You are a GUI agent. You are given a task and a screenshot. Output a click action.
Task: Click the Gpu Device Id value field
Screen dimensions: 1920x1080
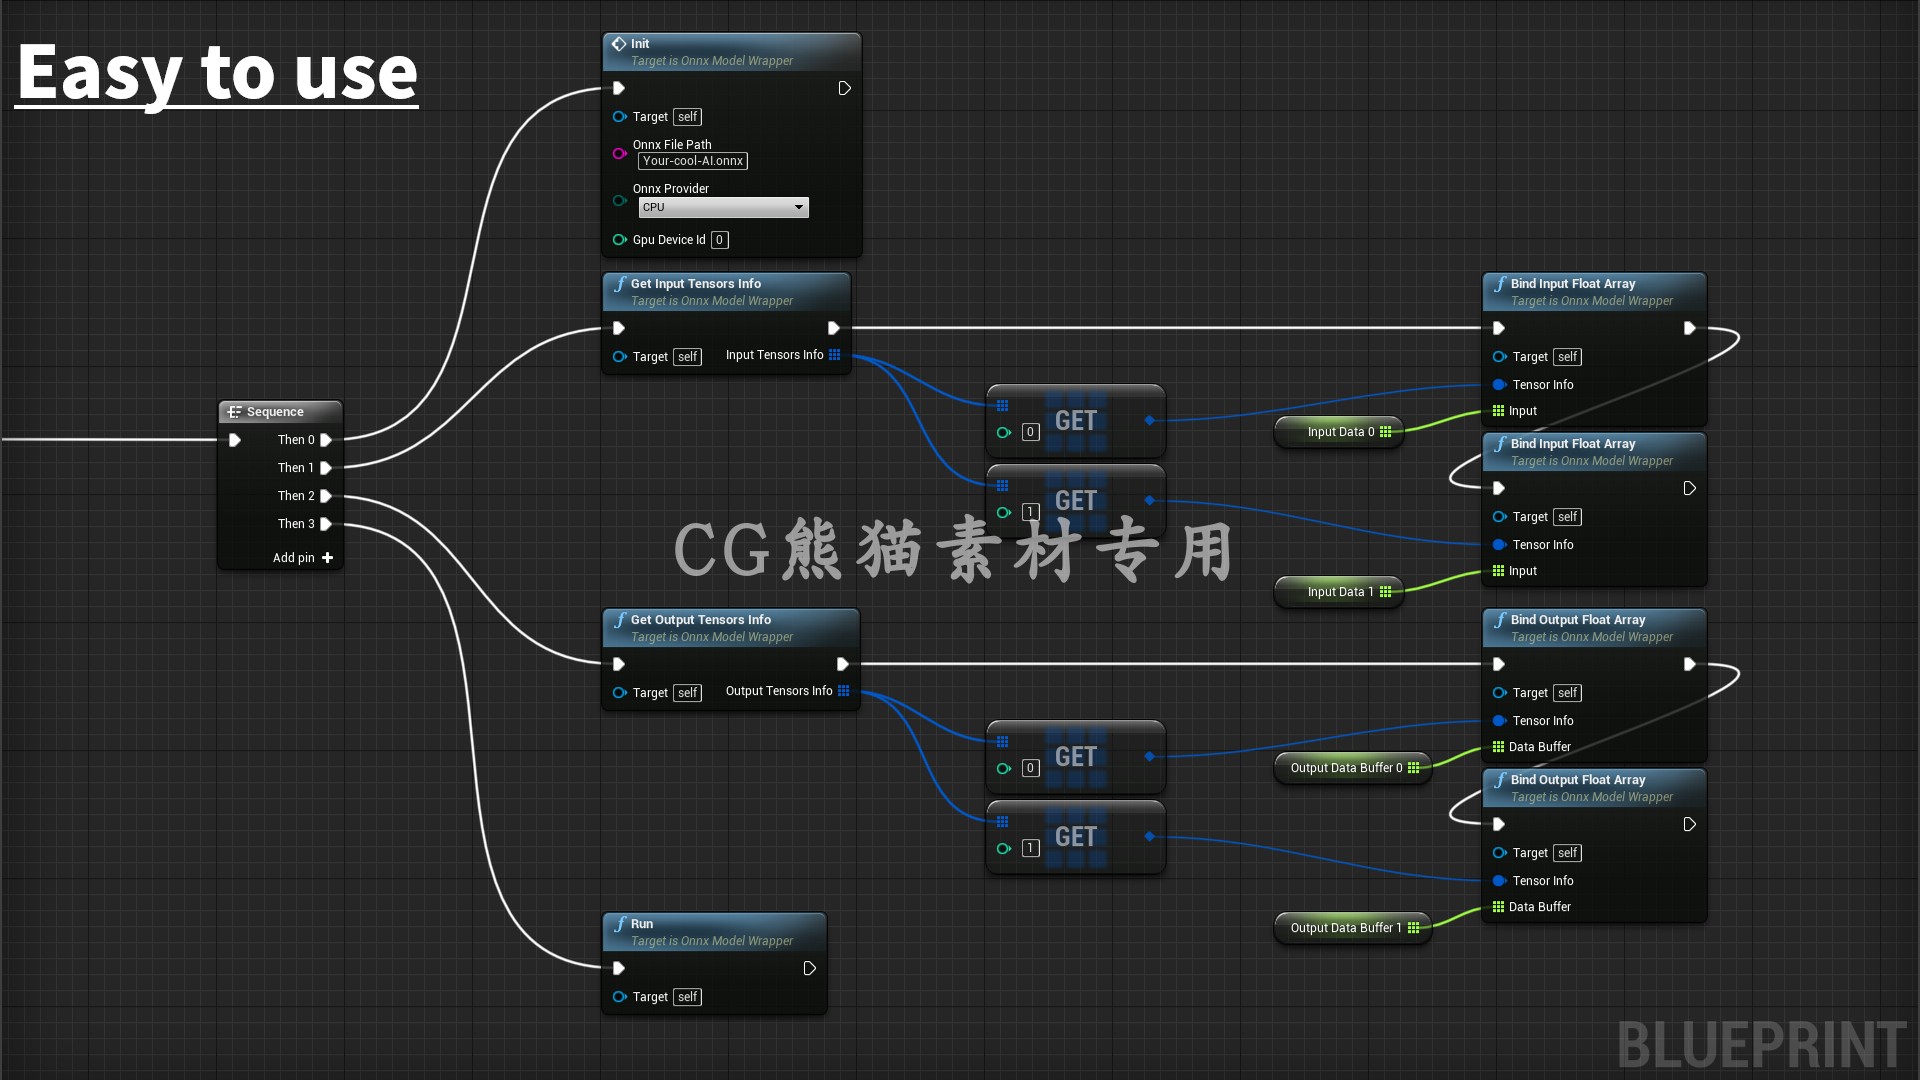click(719, 239)
